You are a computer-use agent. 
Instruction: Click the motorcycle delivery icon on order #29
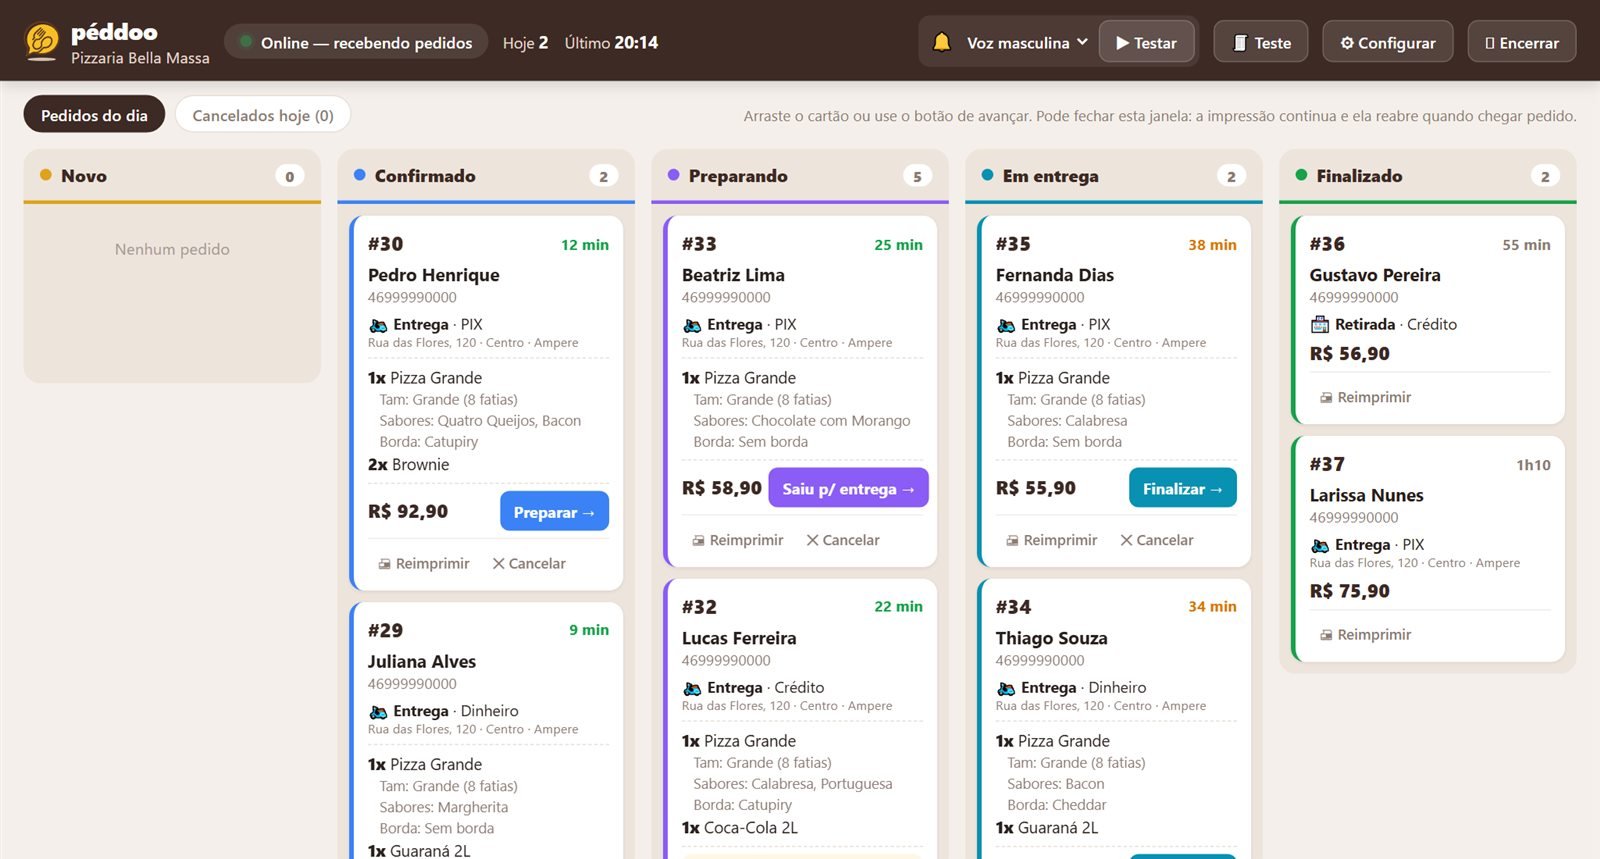378,712
